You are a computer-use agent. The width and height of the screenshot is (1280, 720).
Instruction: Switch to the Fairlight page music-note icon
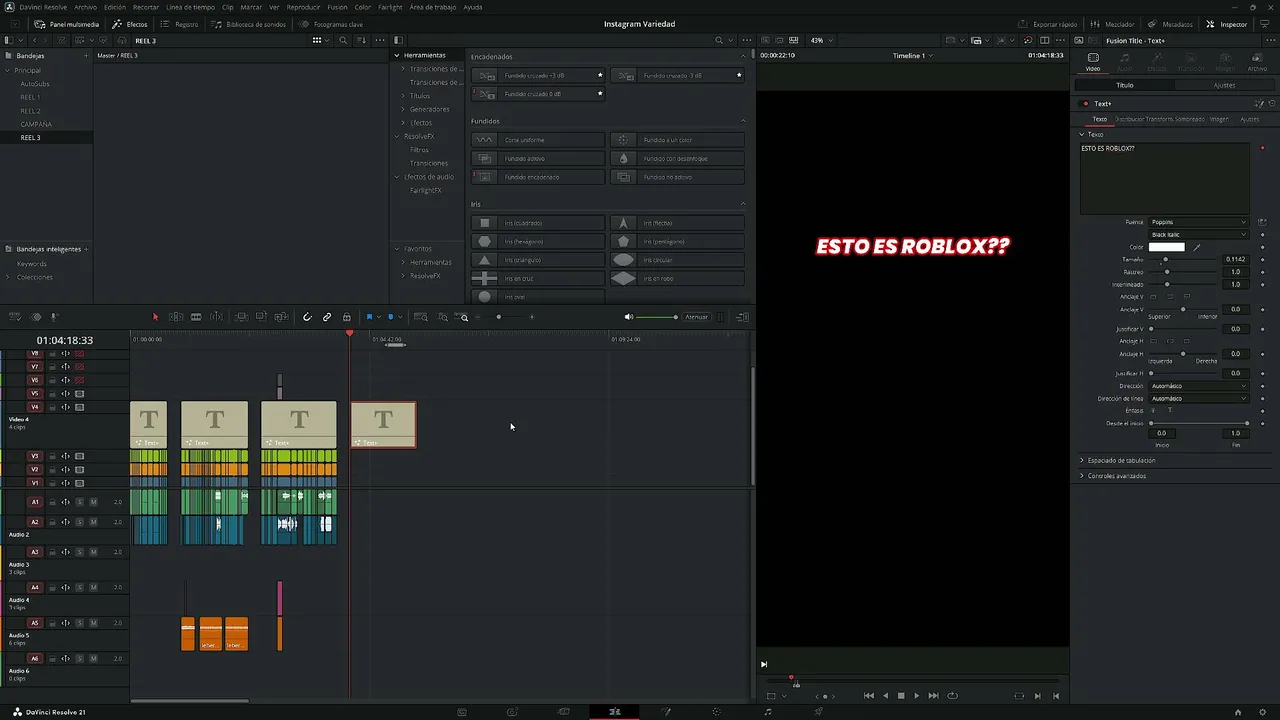[x=768, y=712]
